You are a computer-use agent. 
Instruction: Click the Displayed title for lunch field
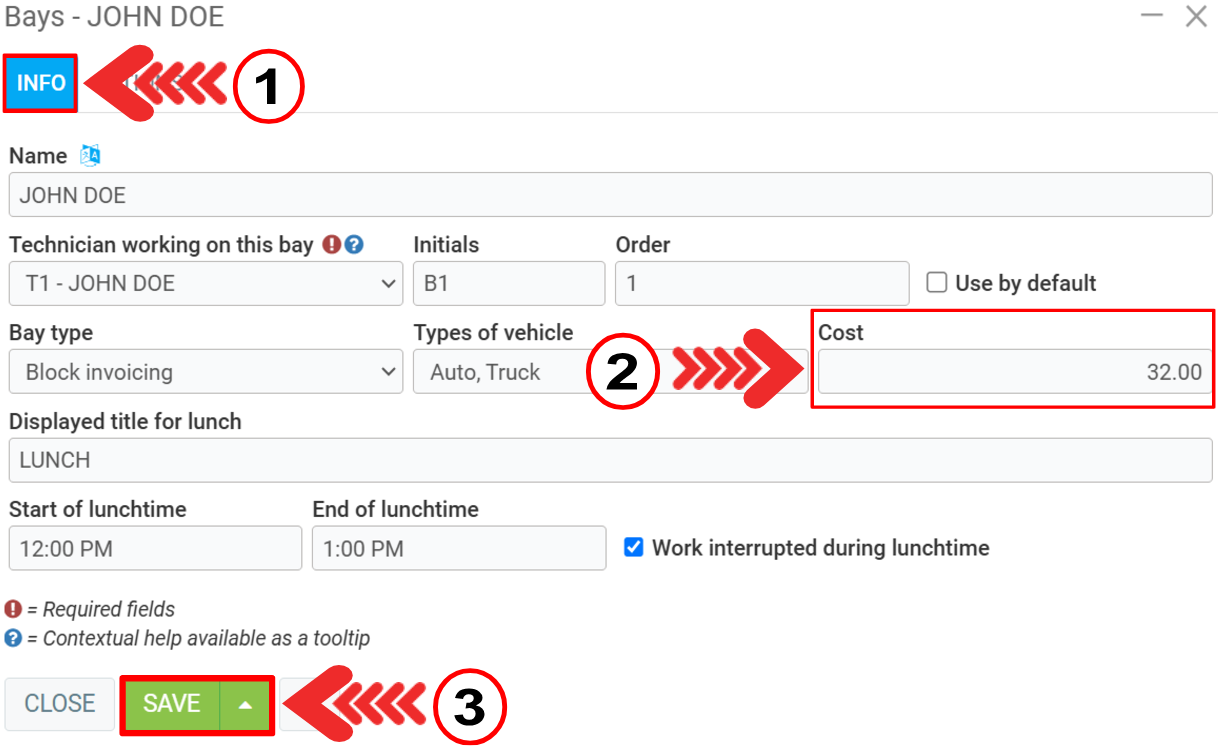pos(610,460)
